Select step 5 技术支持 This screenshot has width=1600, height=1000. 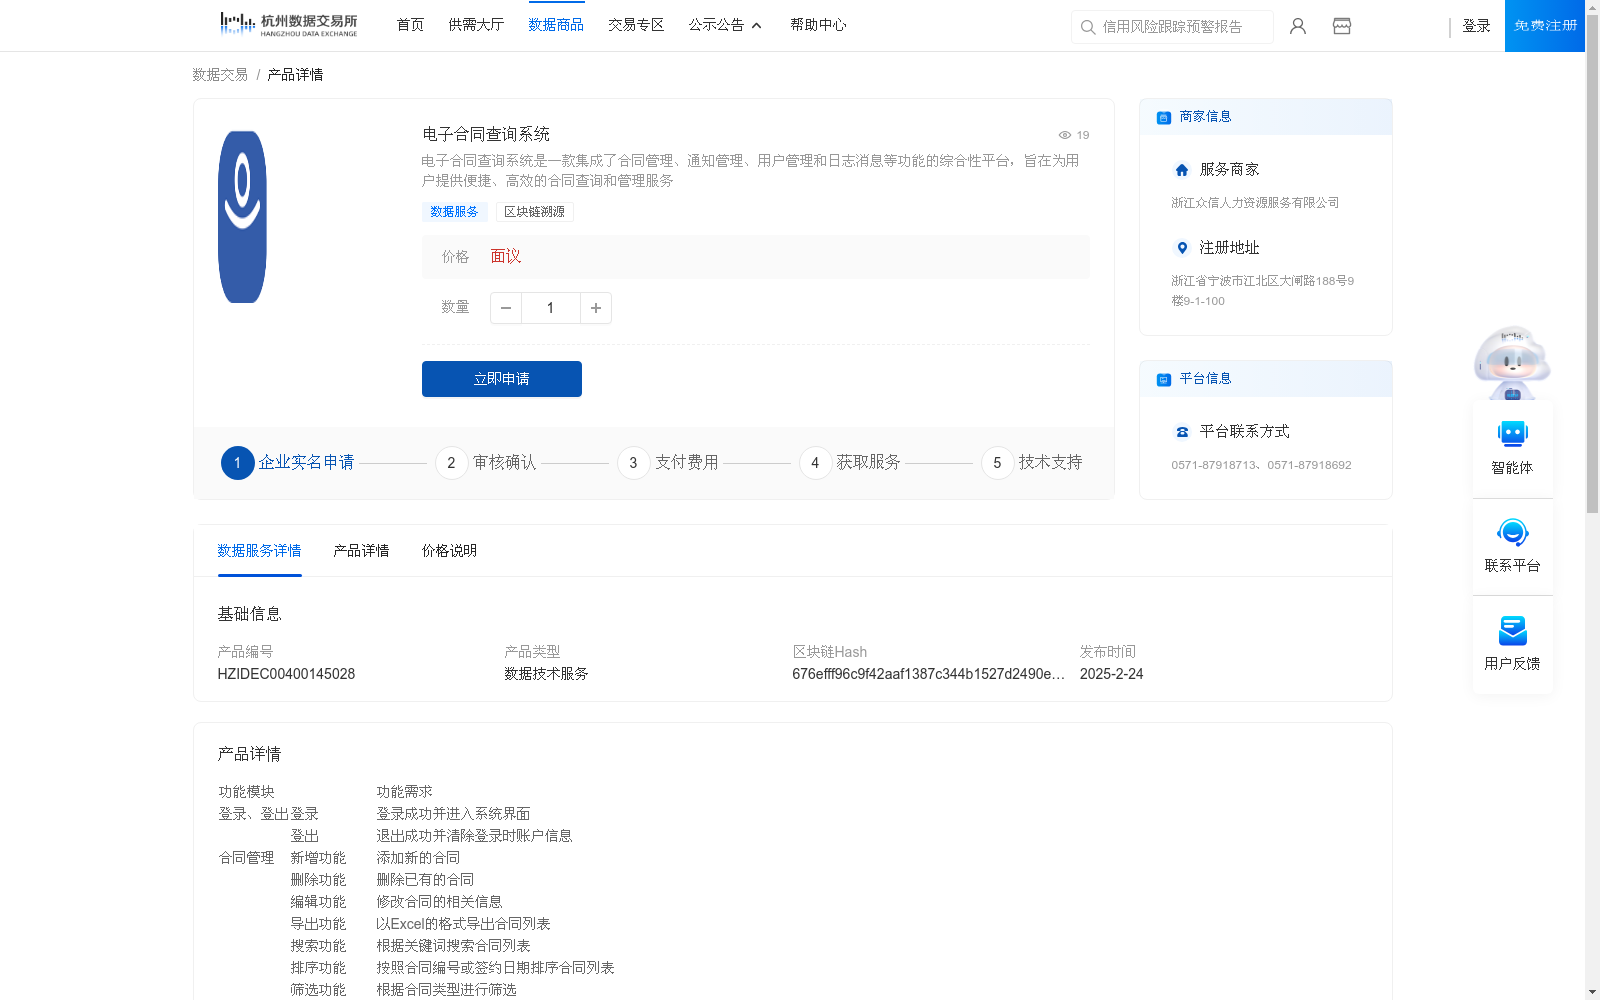1032,463
